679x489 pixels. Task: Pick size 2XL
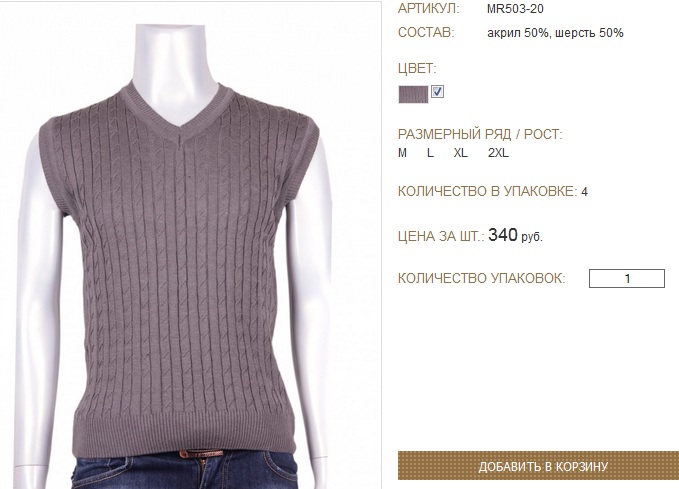(498, 153)
